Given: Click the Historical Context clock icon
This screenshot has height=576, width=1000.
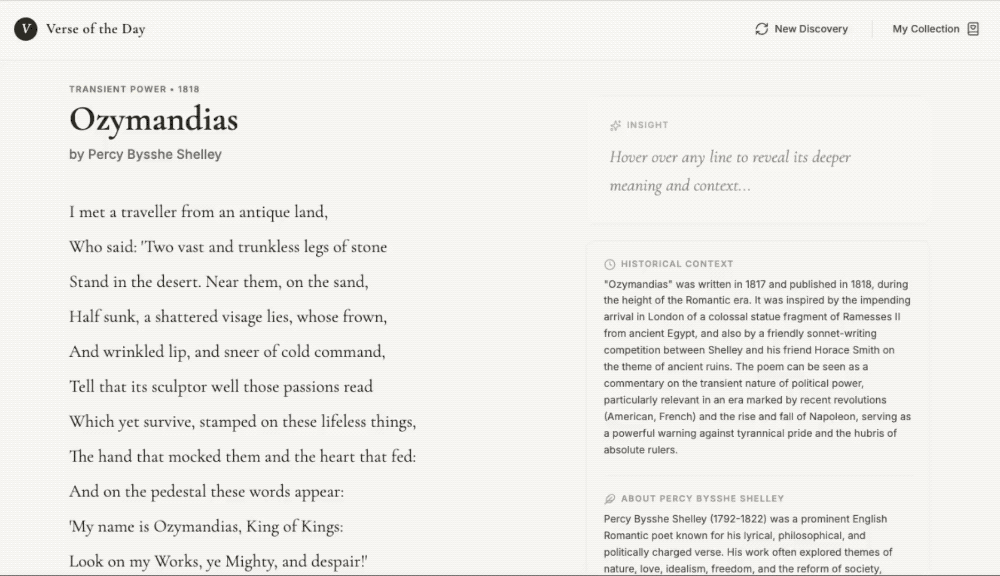Looking at the screenshot, I should tap(610, 264).
